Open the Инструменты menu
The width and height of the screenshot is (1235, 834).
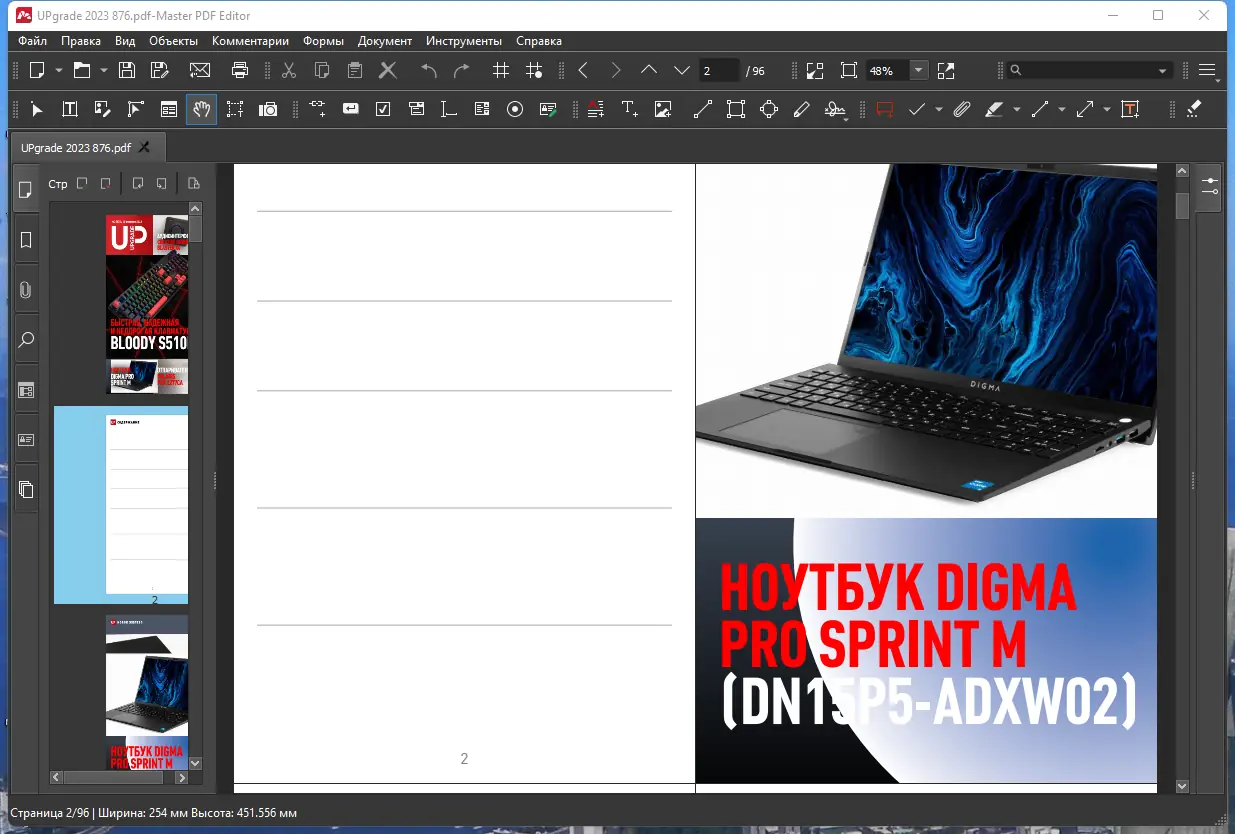[x=464, y=41]
